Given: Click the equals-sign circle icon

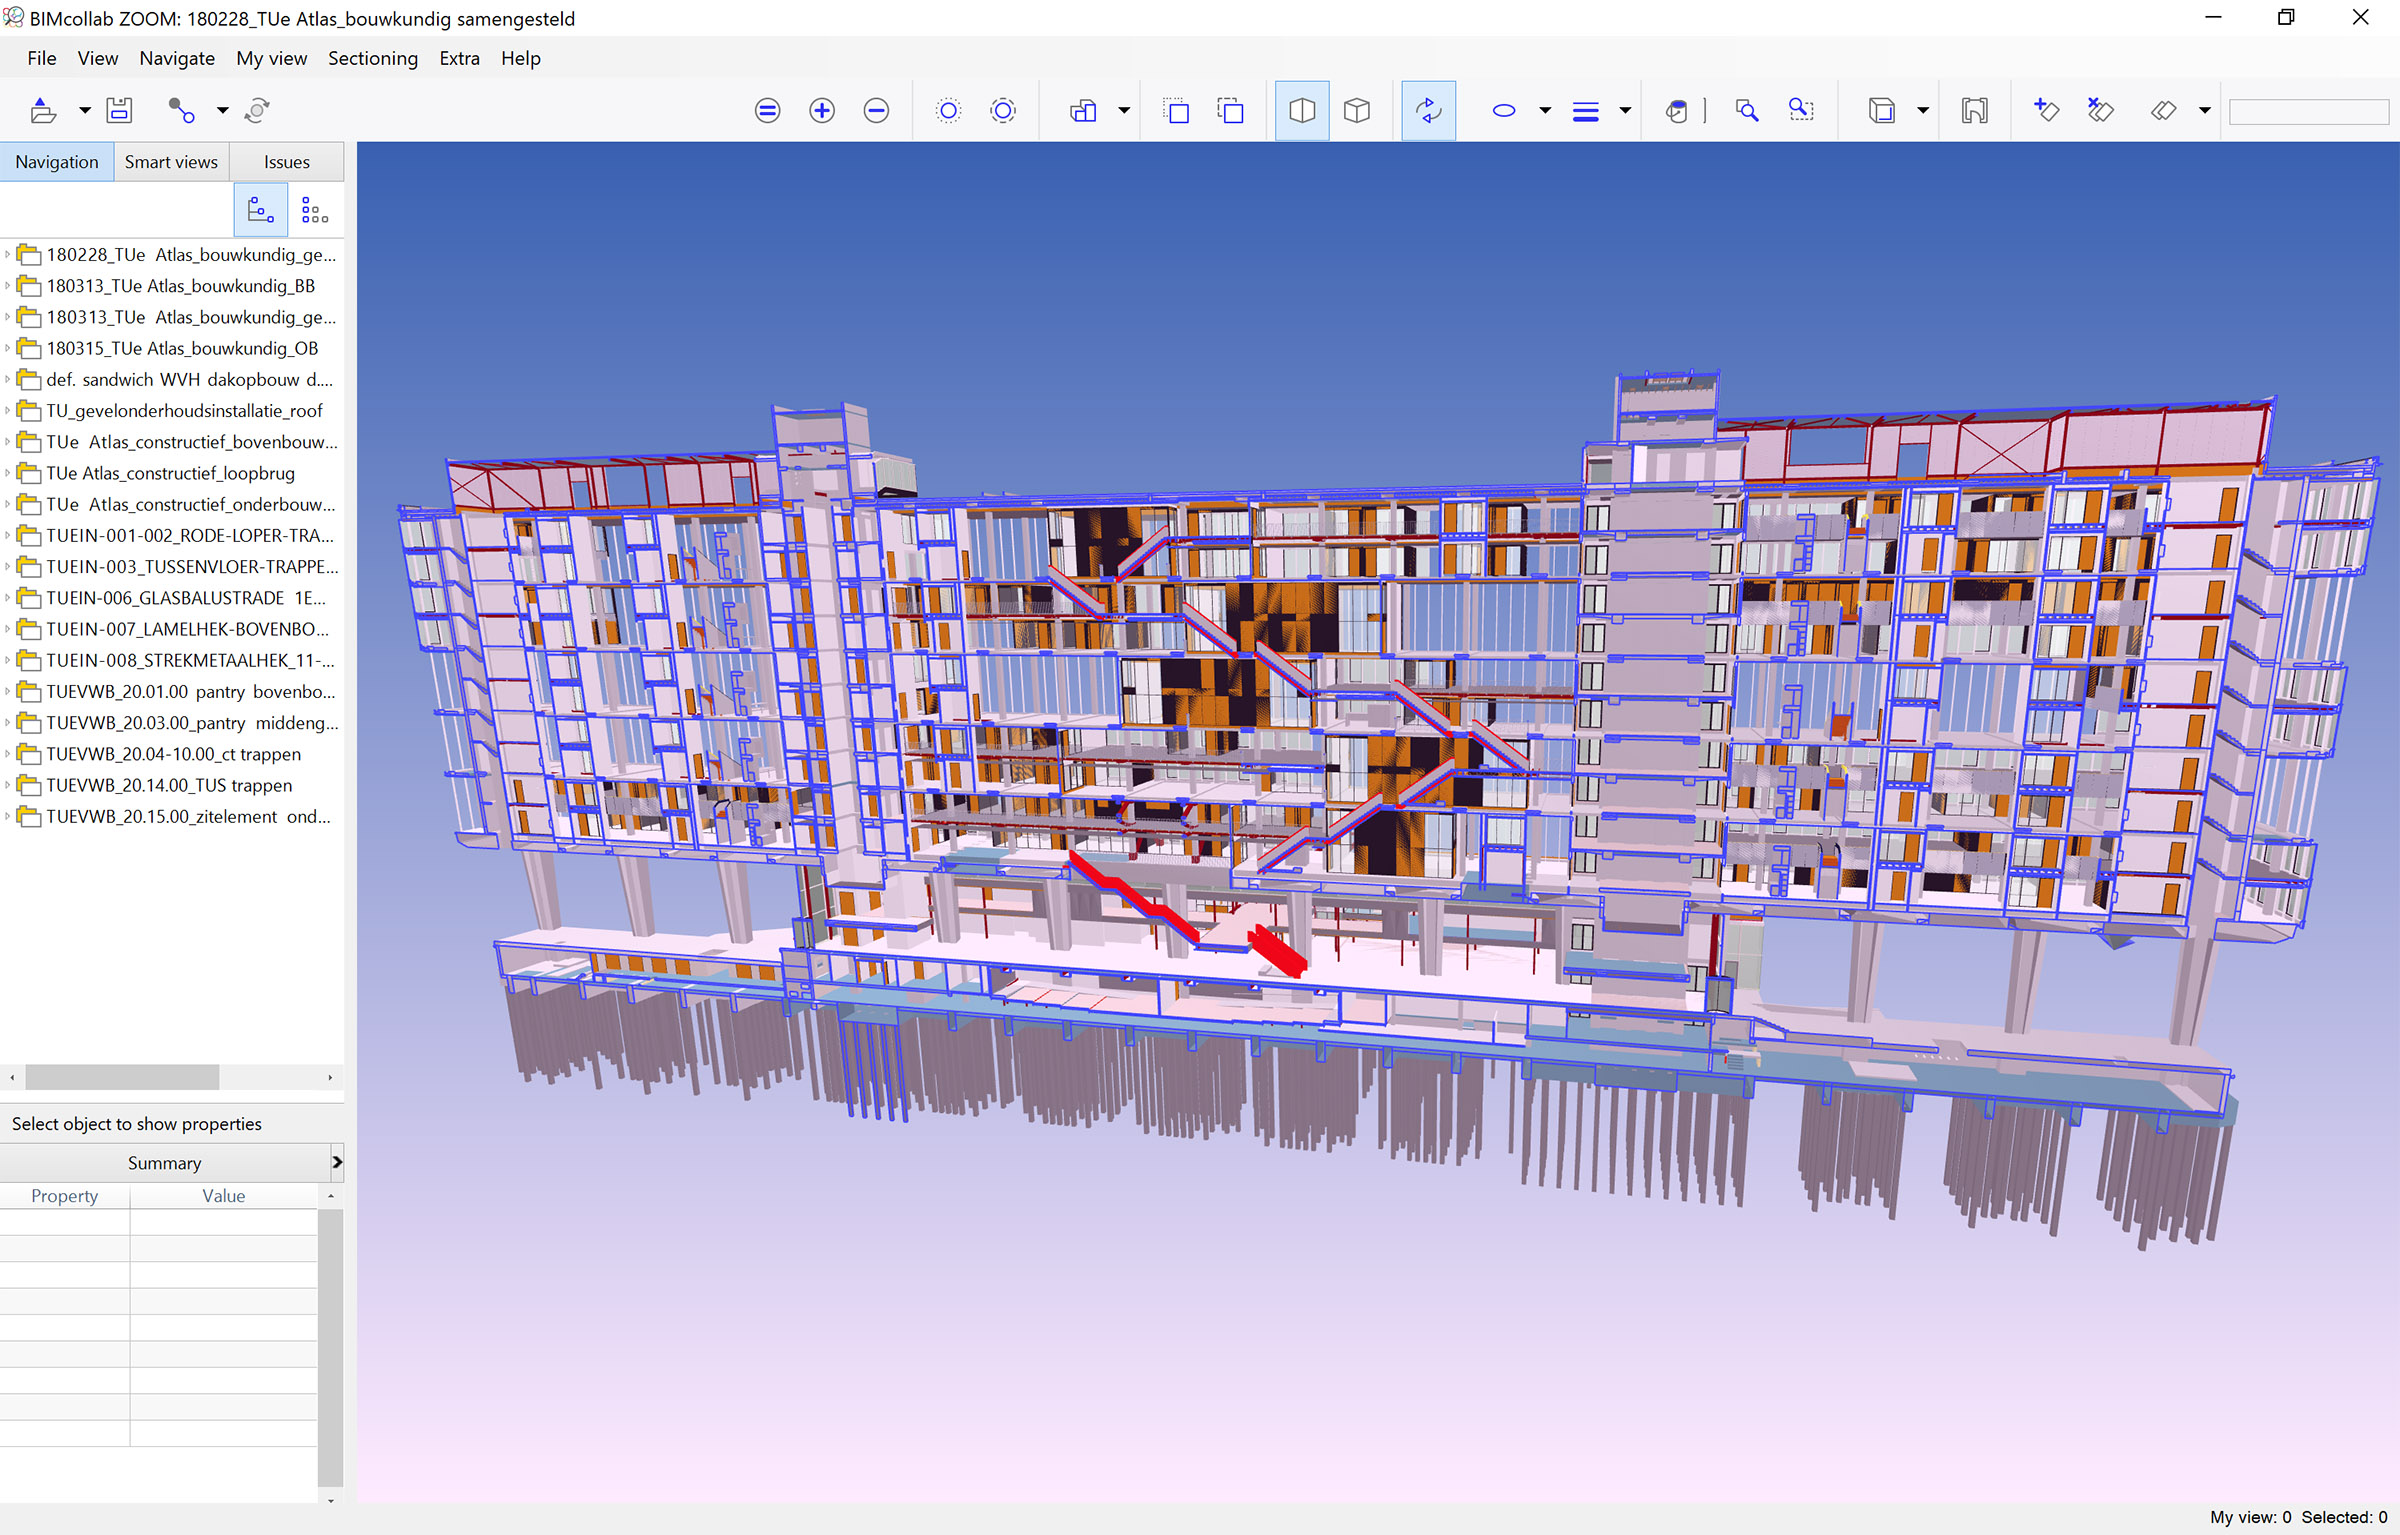Looking at the screenshot, I should (767, 111).
